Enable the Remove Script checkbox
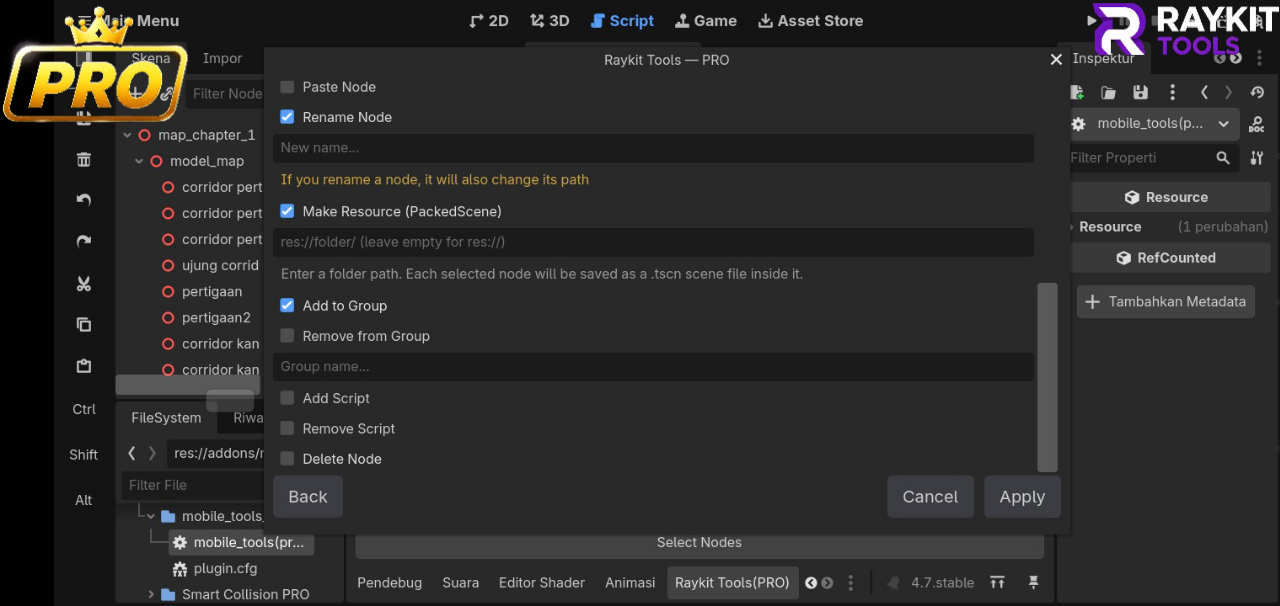1280x606 pixels. [287, 428]
